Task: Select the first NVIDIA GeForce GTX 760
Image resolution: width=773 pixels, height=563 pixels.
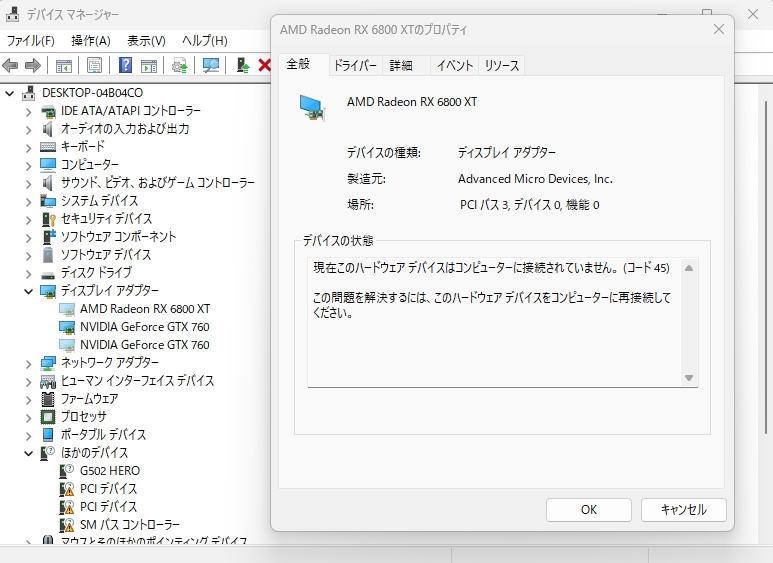Action: (x=144, y=327)
